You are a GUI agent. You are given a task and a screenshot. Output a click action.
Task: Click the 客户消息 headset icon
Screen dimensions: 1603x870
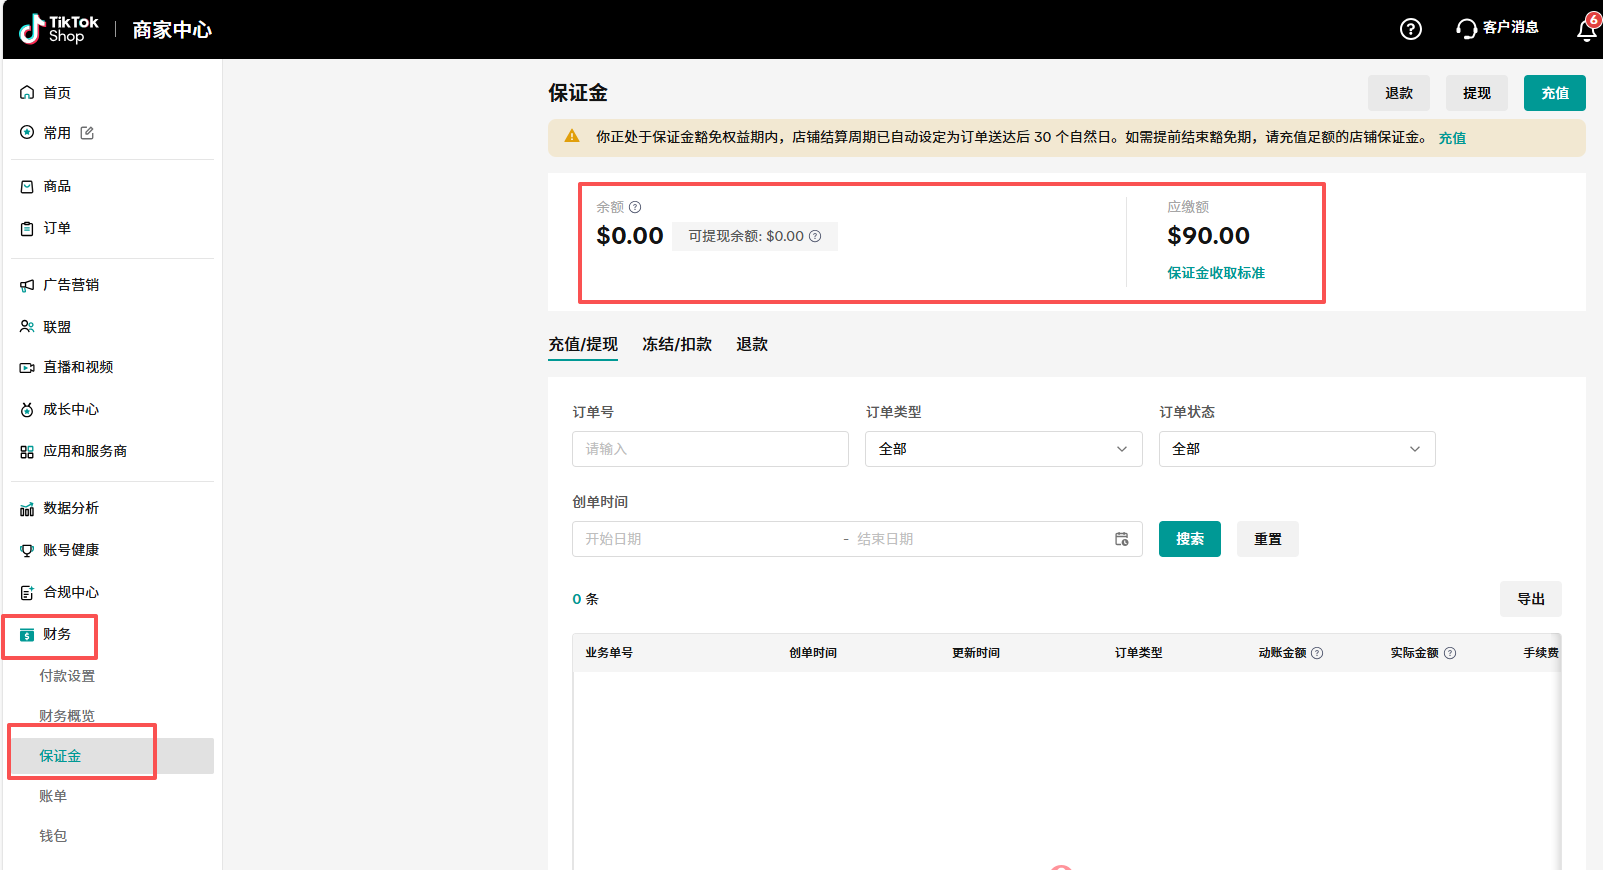[x=1466, y=29]
